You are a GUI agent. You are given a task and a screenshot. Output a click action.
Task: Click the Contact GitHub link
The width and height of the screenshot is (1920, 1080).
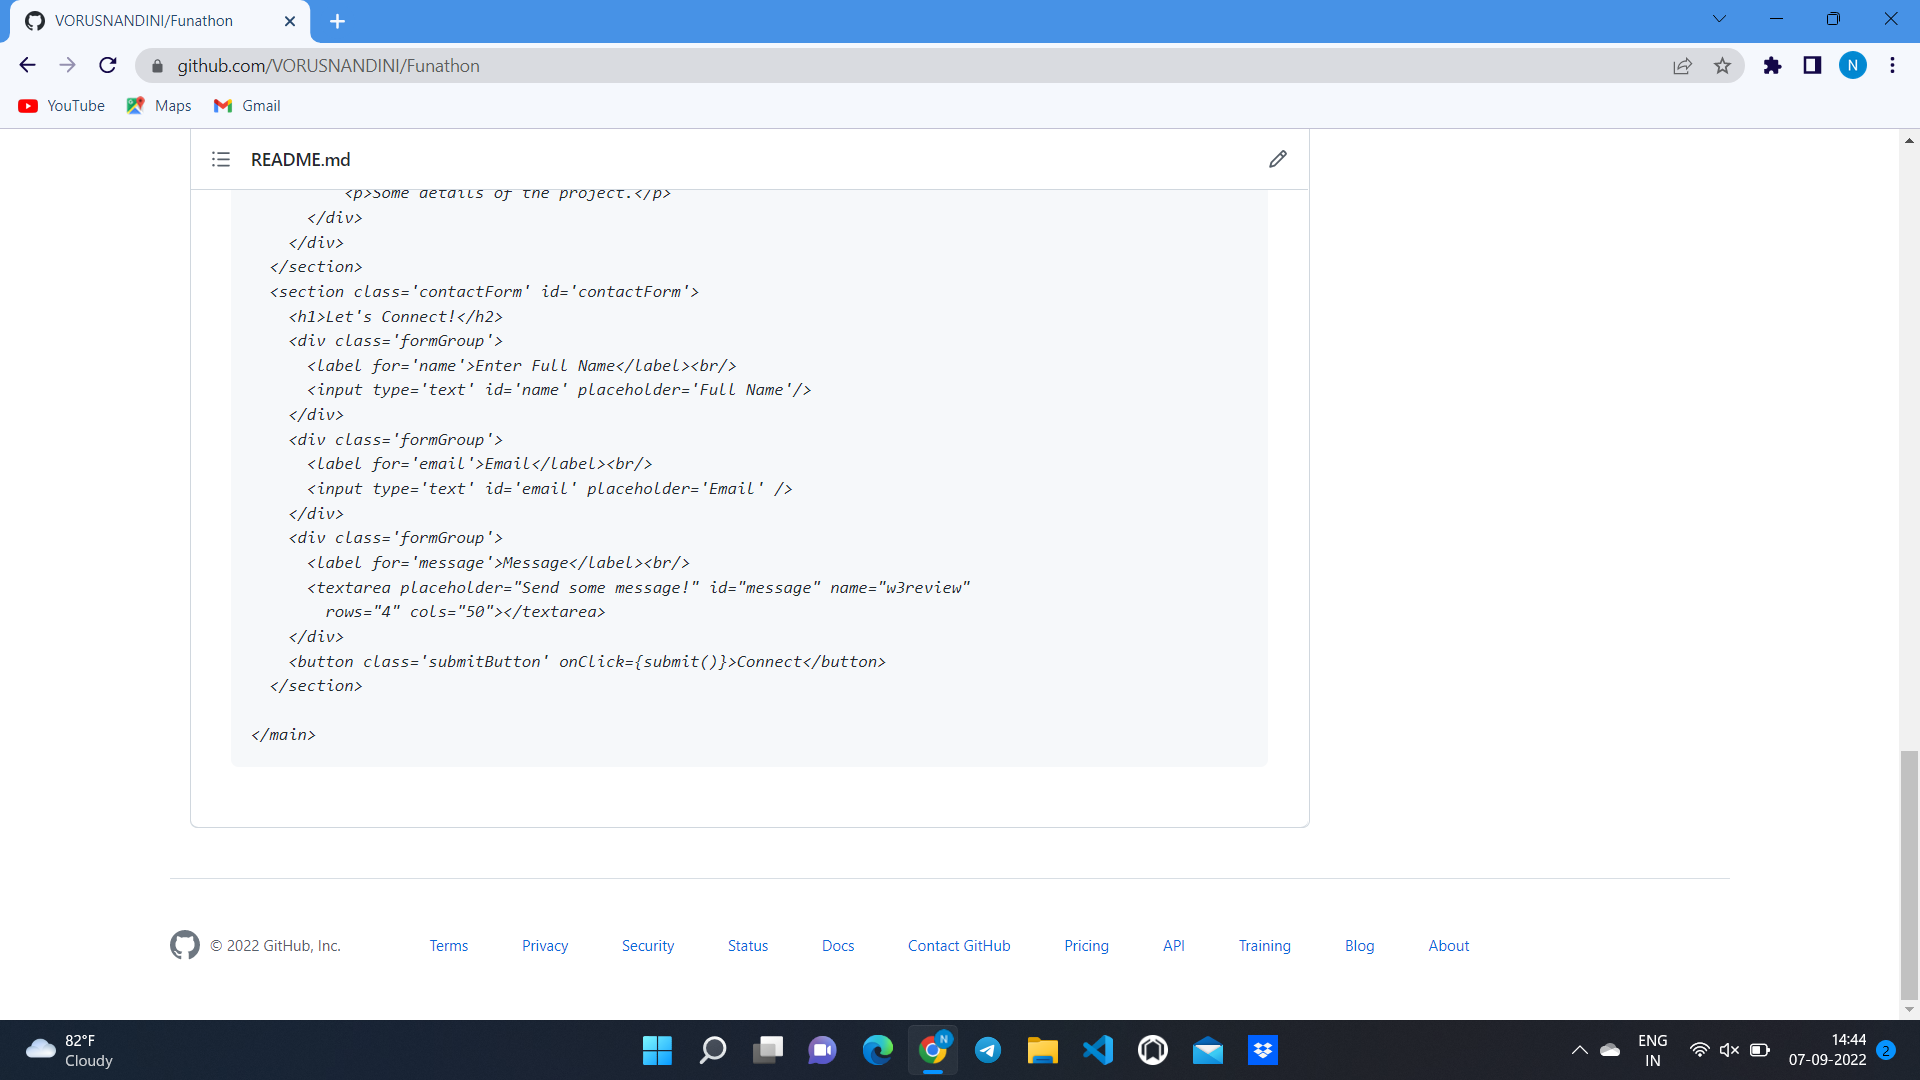click(x=958, y=946)
